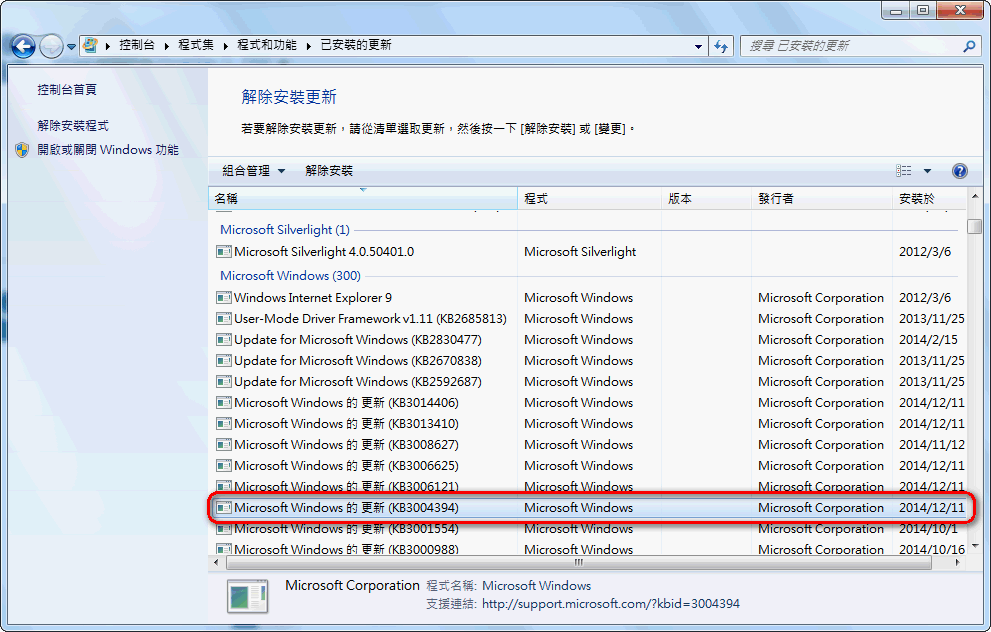This screenshot has height=632, width=991.
Task: Click the Control Panel icon in address bar
Action: [90, 46]
